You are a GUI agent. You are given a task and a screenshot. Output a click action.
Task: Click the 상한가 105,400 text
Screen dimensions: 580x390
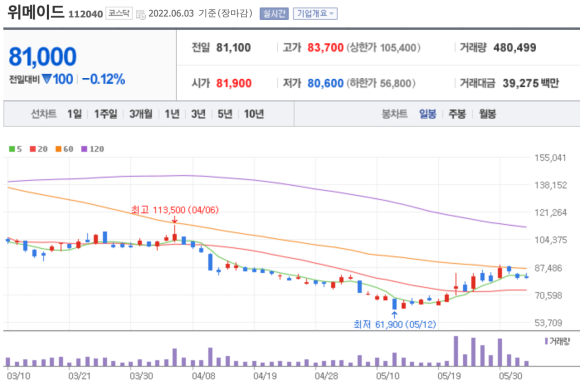(x=384, y=48)
